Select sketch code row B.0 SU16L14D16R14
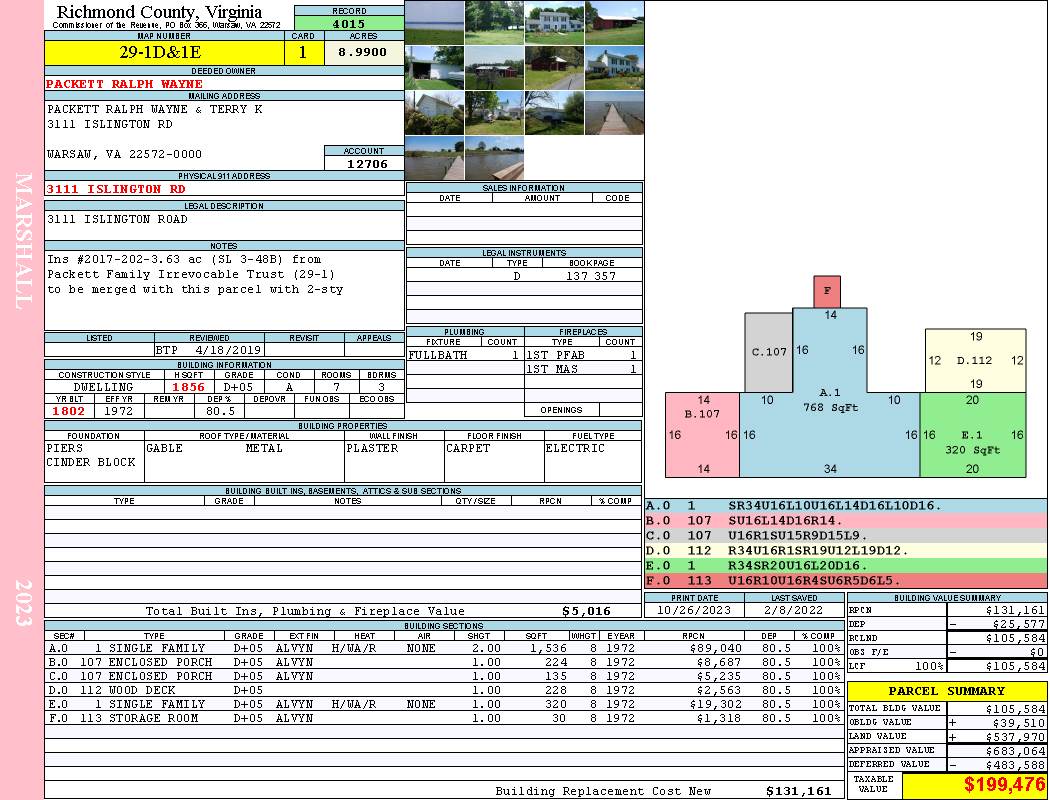This screenshot has width=1050, height=800. (x=845, y=521)
